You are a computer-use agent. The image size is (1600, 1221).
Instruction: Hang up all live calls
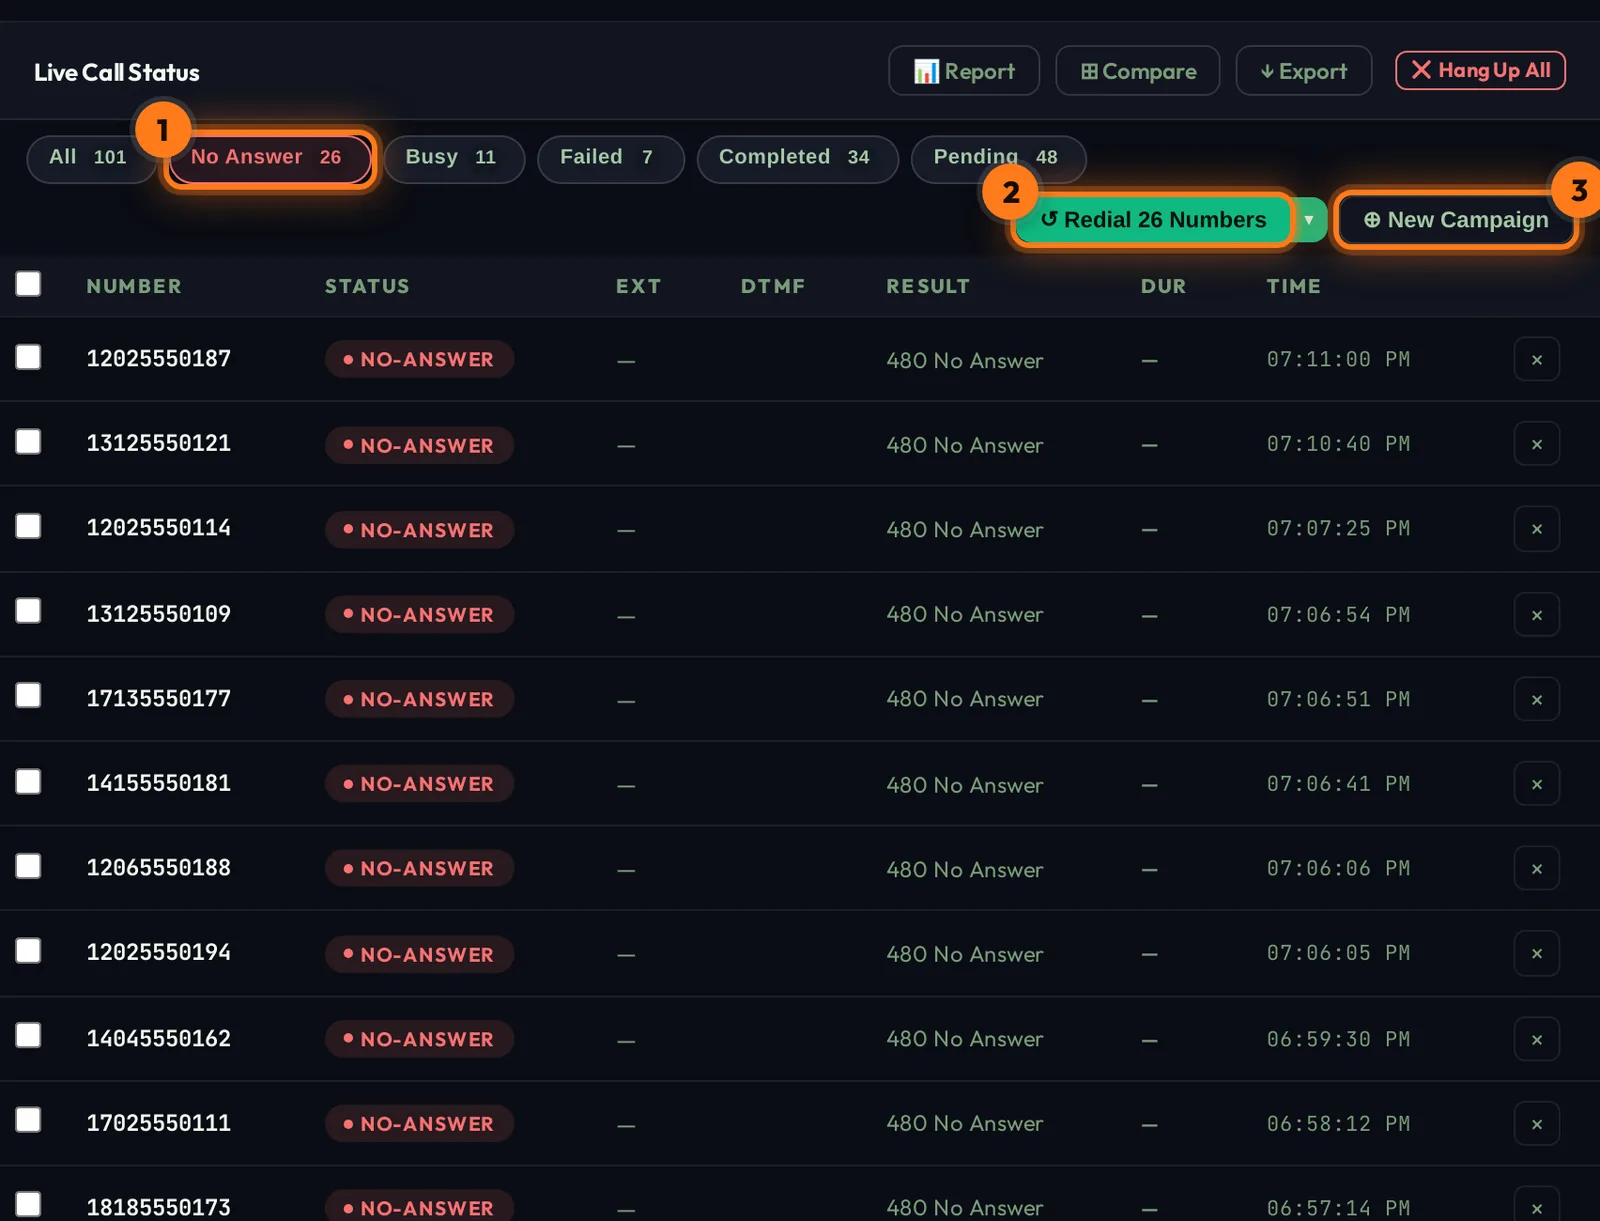pyautogui.click(x=1481, y=71)
